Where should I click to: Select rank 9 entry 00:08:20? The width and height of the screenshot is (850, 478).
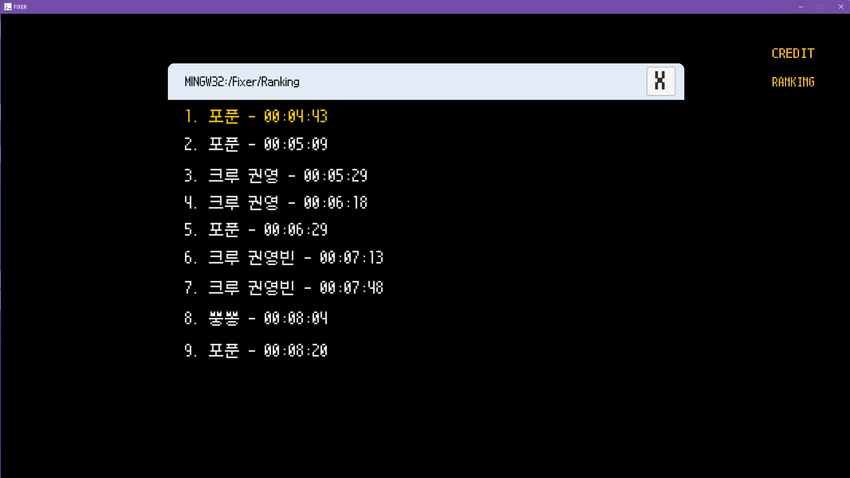point(256,351)
